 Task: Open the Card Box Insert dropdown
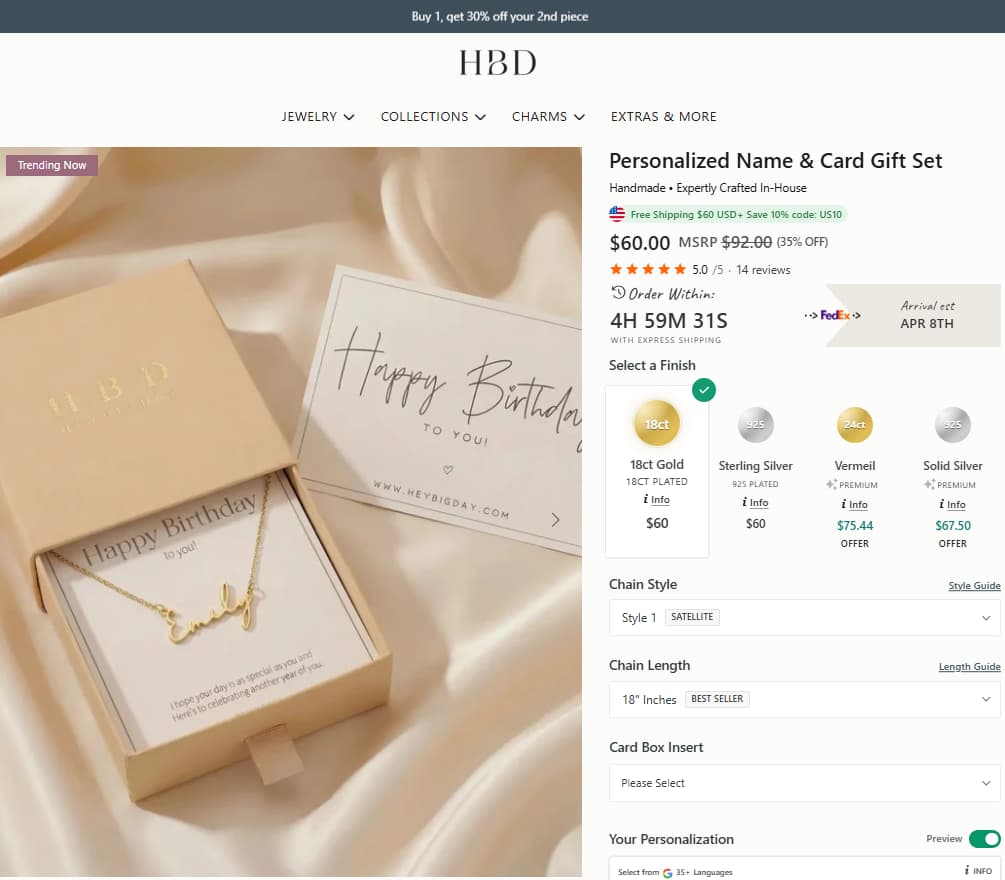[804, 783]
